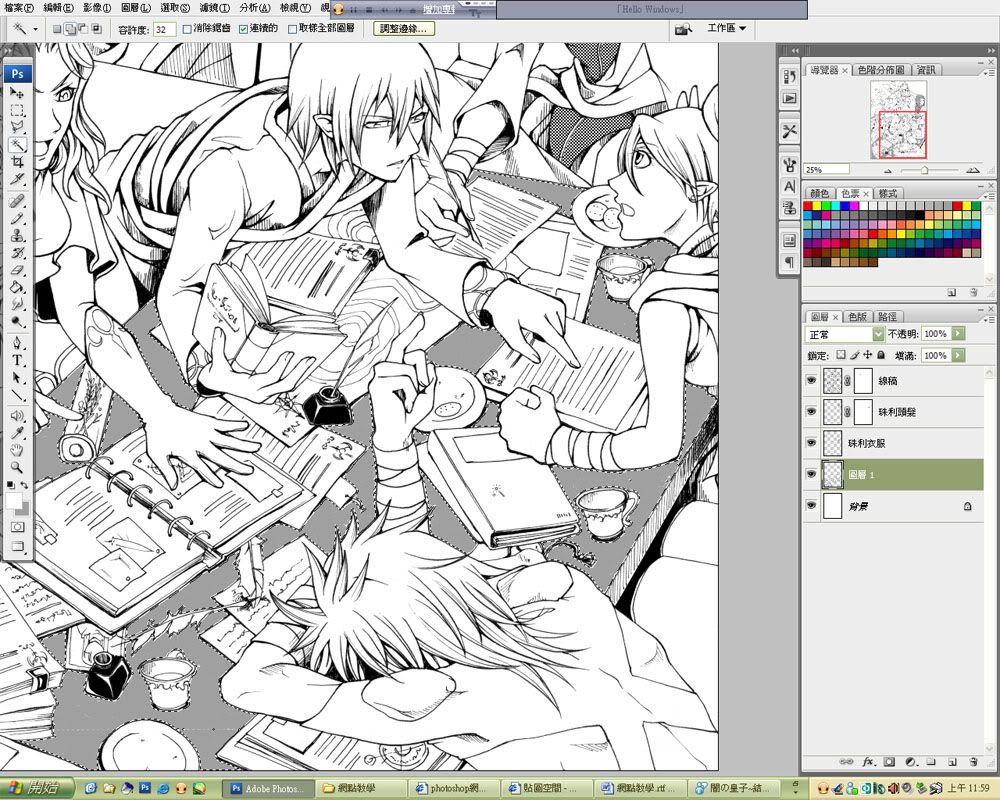
Task: Collapse the right panel dock arrows
Action: click(x=989, y=50)
